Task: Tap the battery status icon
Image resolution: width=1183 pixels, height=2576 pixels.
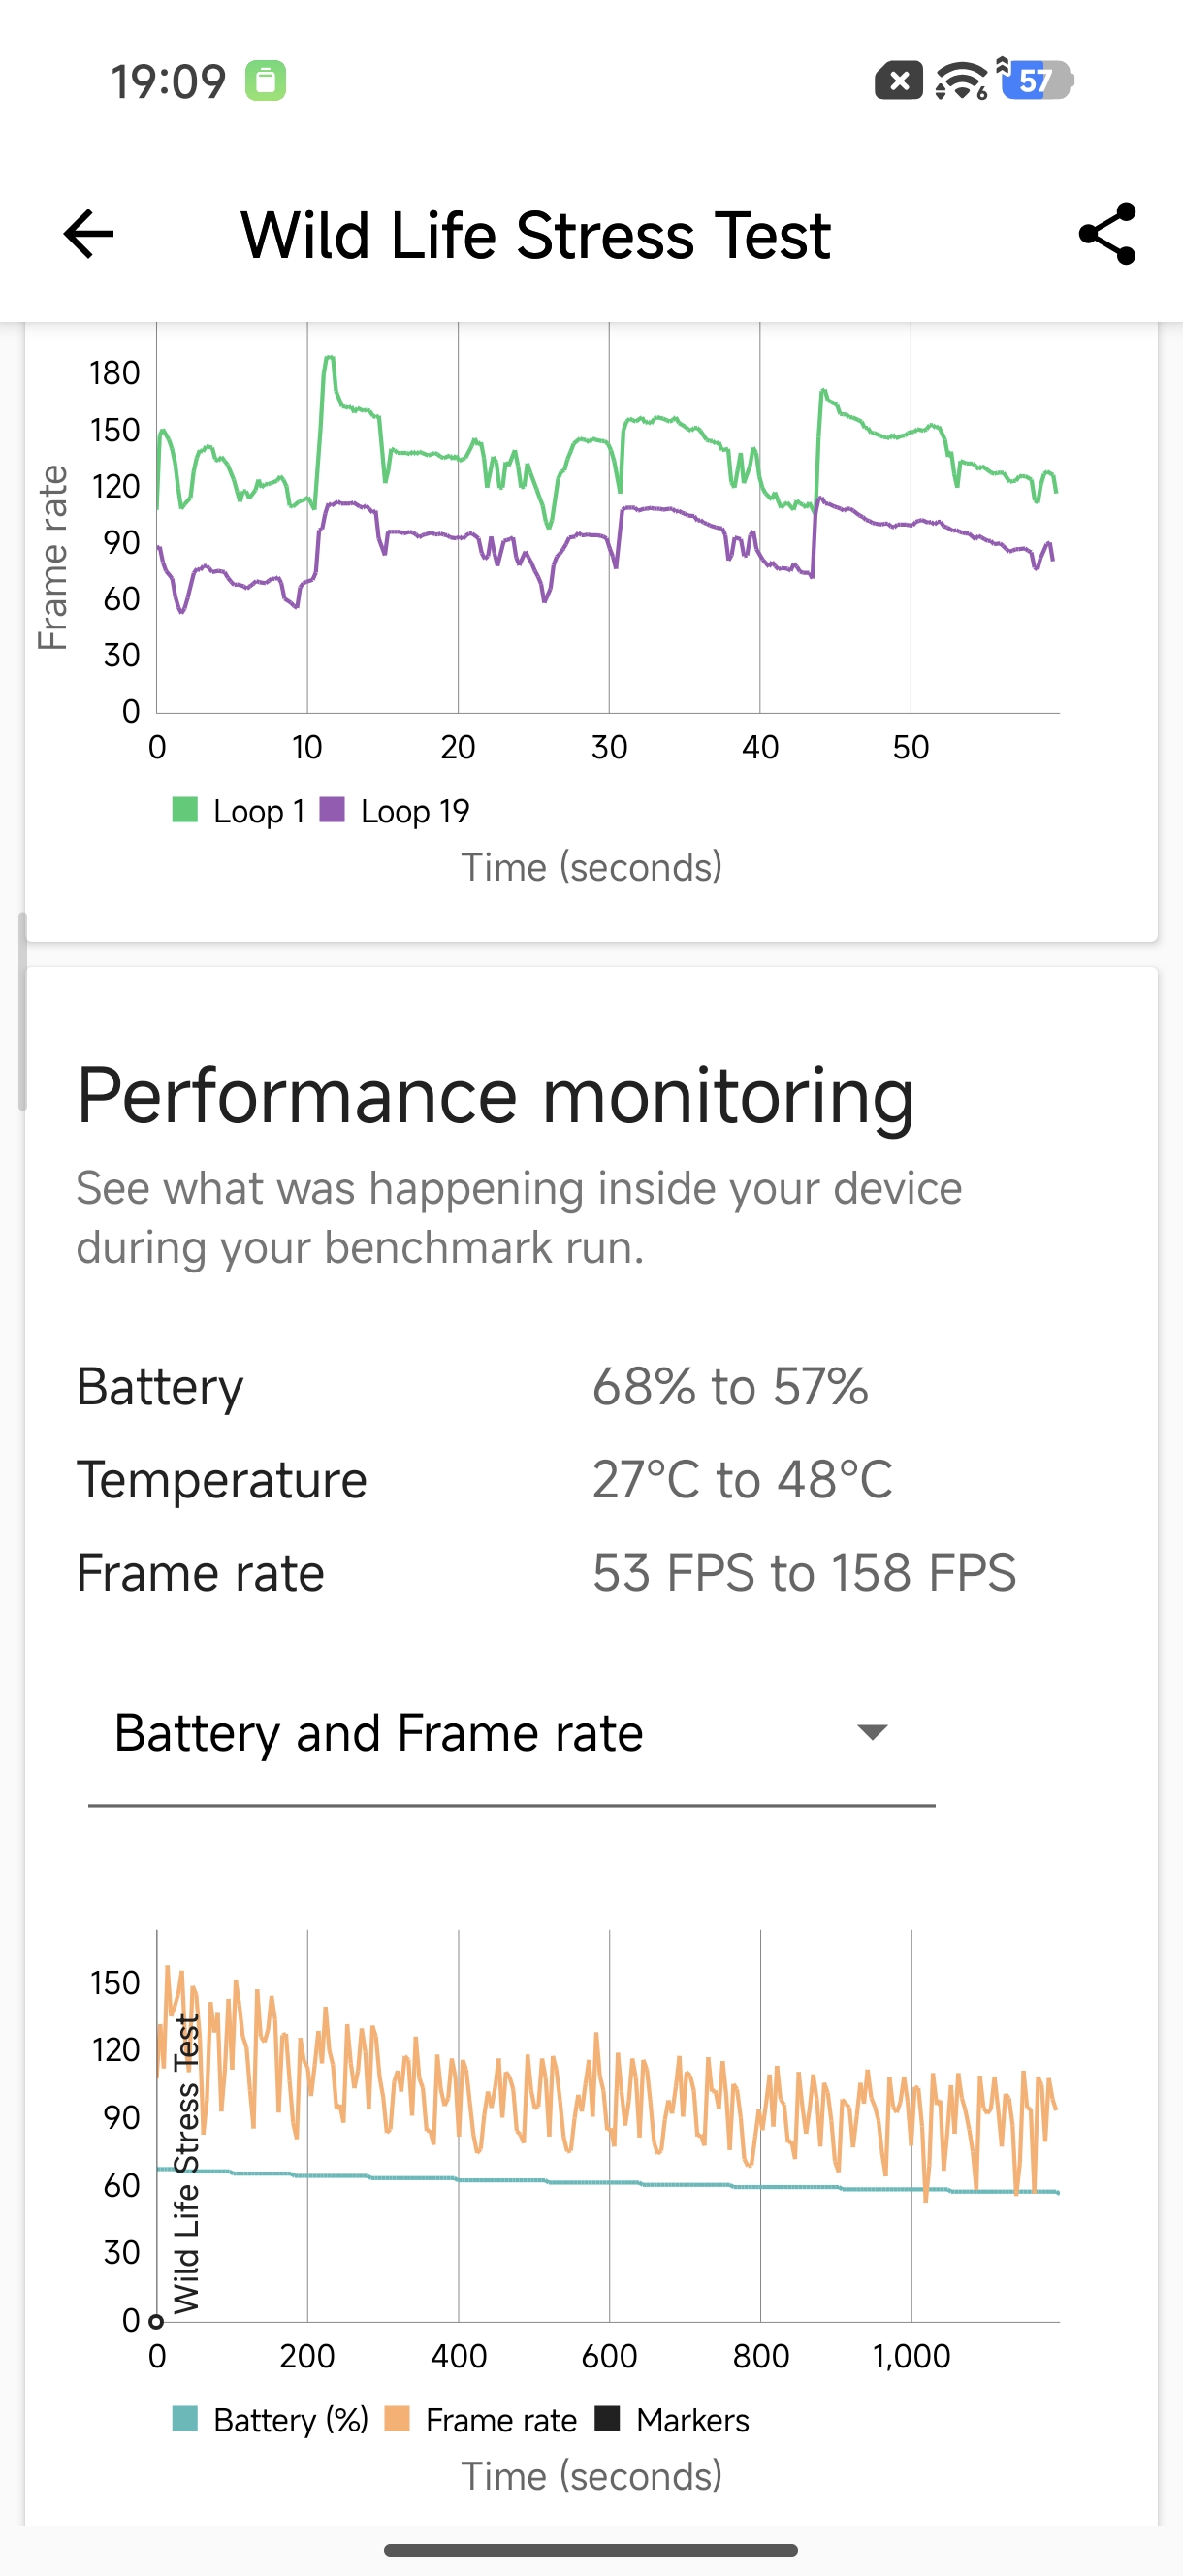Action: pos(1041,81)
